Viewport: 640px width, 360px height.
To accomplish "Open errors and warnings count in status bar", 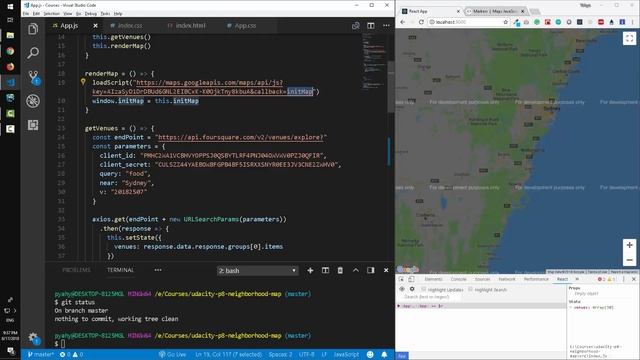I will pyautogui.click(x=71, y=354).
